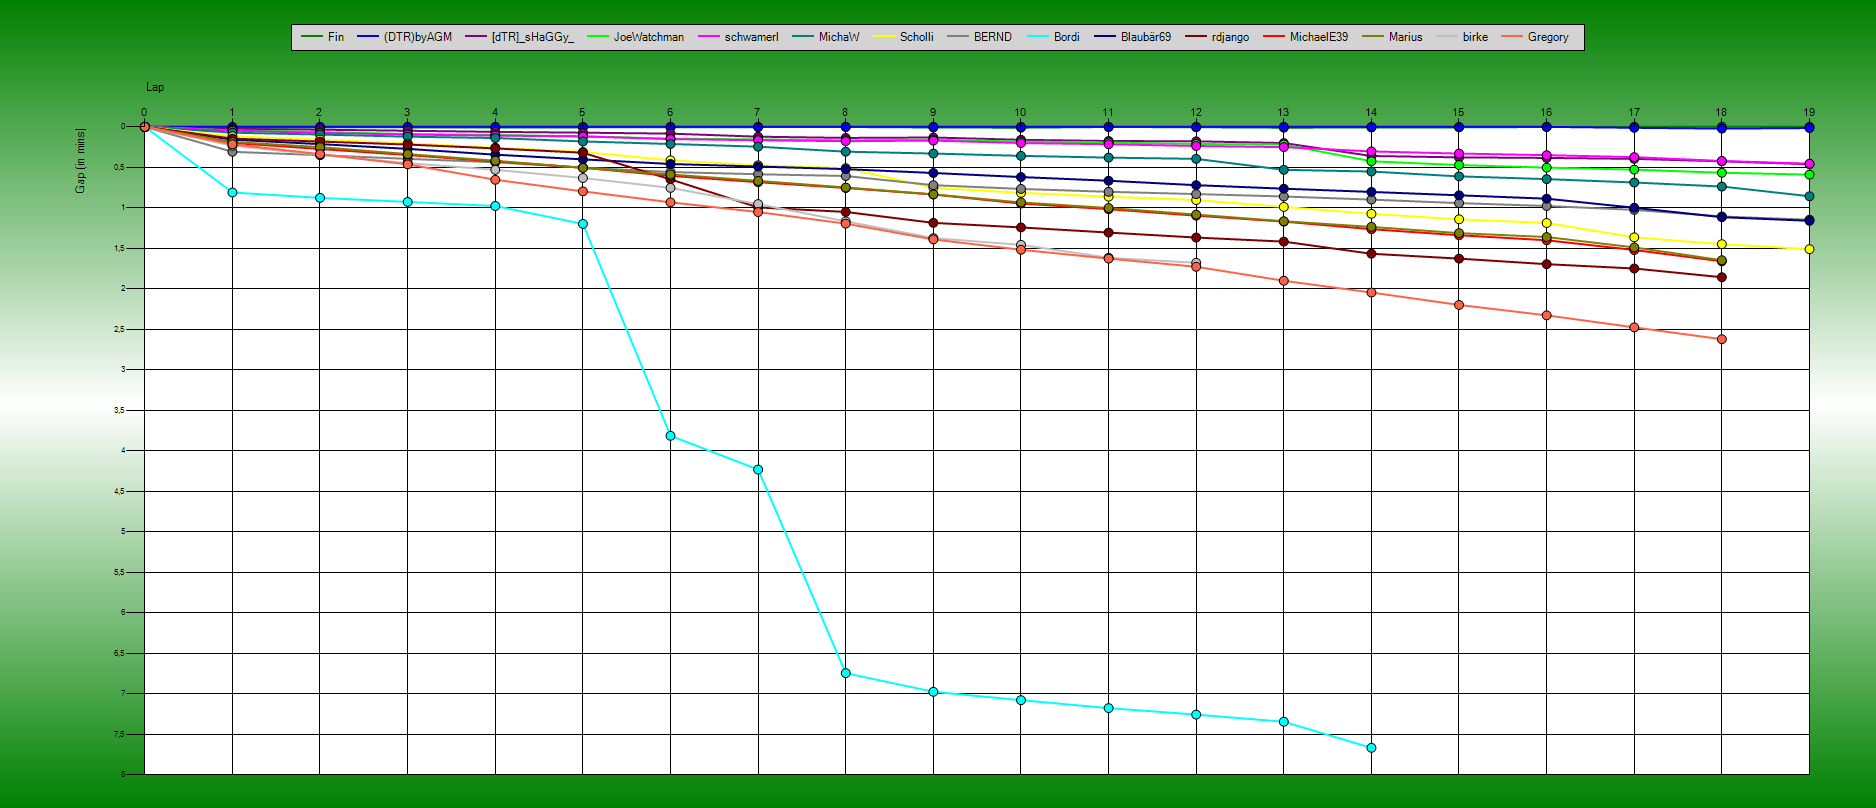The height and width of the screenshot is (808, 1876).
Task: Select Gregory's orange marker at lap 14
Action: [x=1371, y=293]
